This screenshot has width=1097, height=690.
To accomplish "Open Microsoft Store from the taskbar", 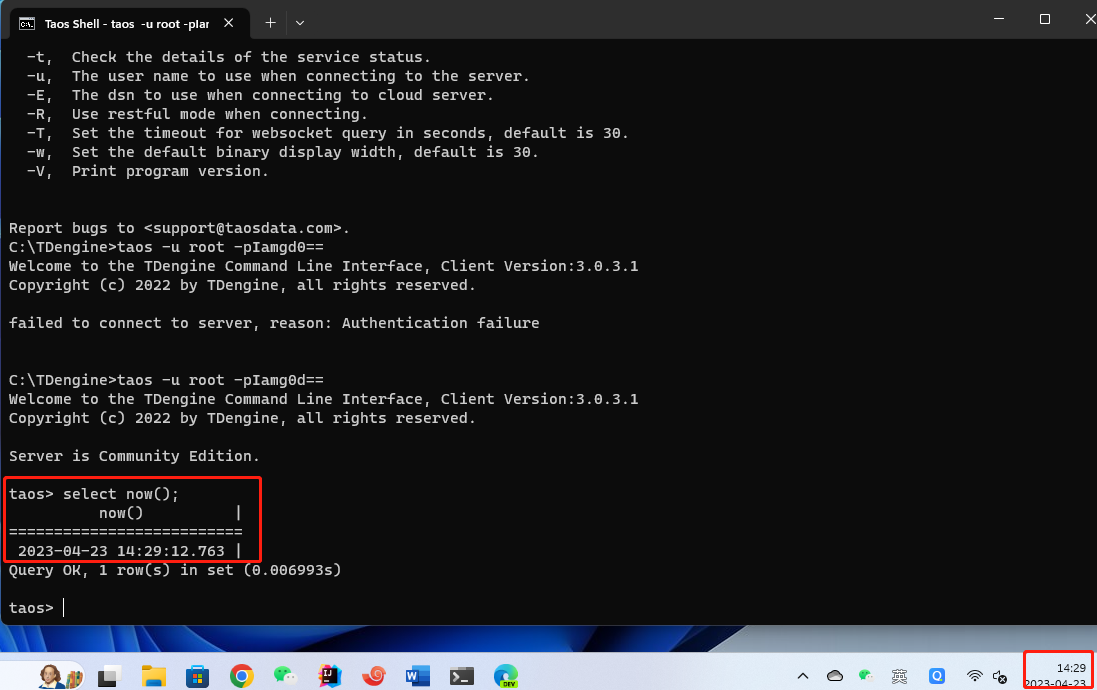I will pos(198,676).
